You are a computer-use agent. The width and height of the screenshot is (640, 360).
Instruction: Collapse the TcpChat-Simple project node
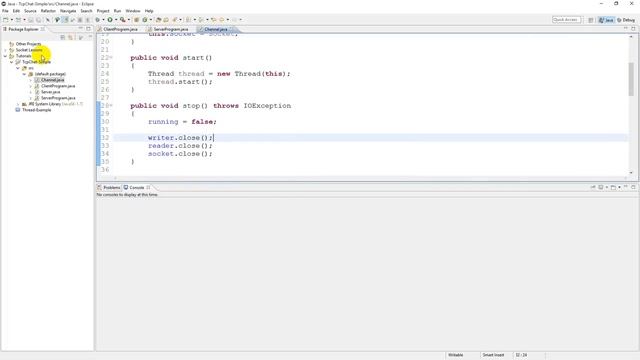[x=11, y=62]
